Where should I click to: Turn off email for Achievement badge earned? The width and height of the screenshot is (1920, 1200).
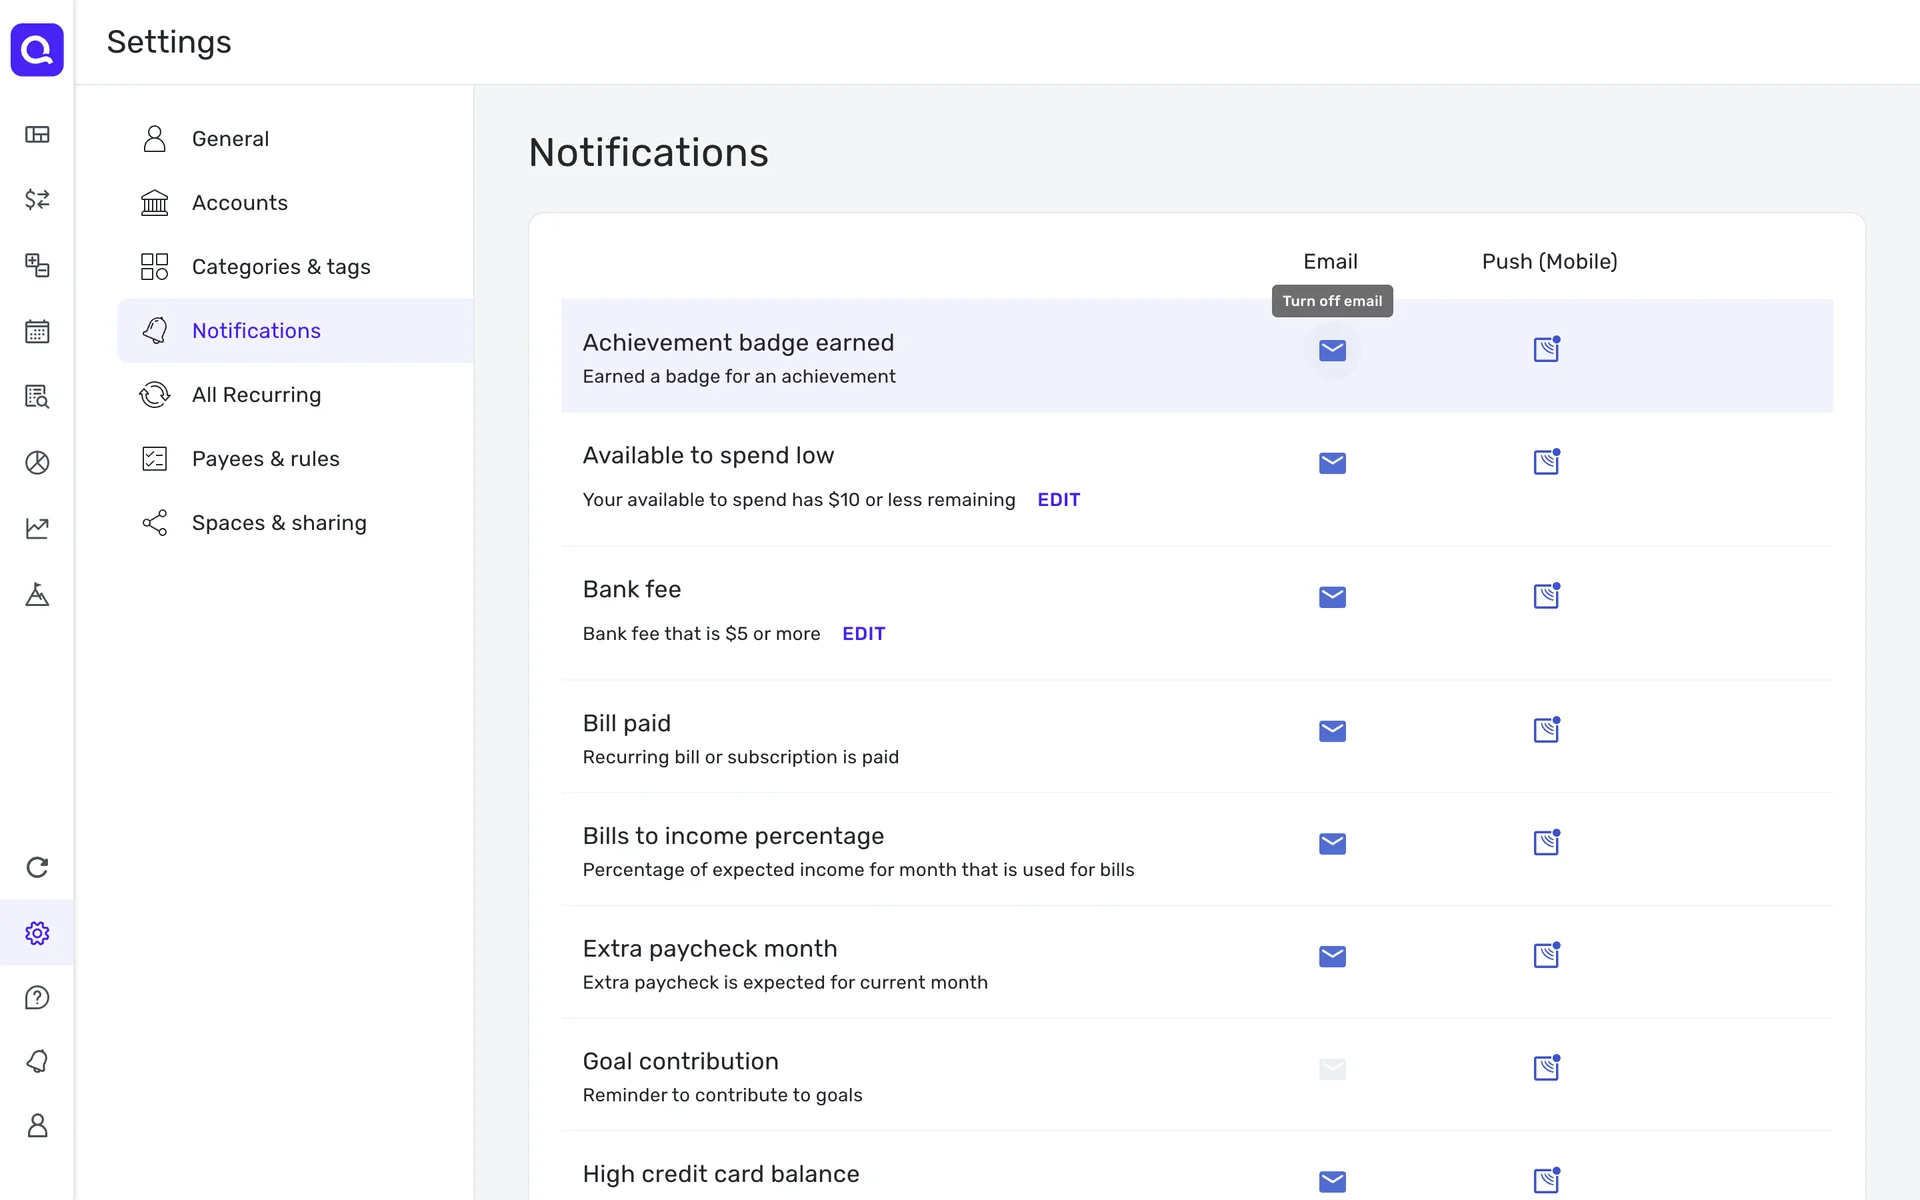click(1332, 350)
